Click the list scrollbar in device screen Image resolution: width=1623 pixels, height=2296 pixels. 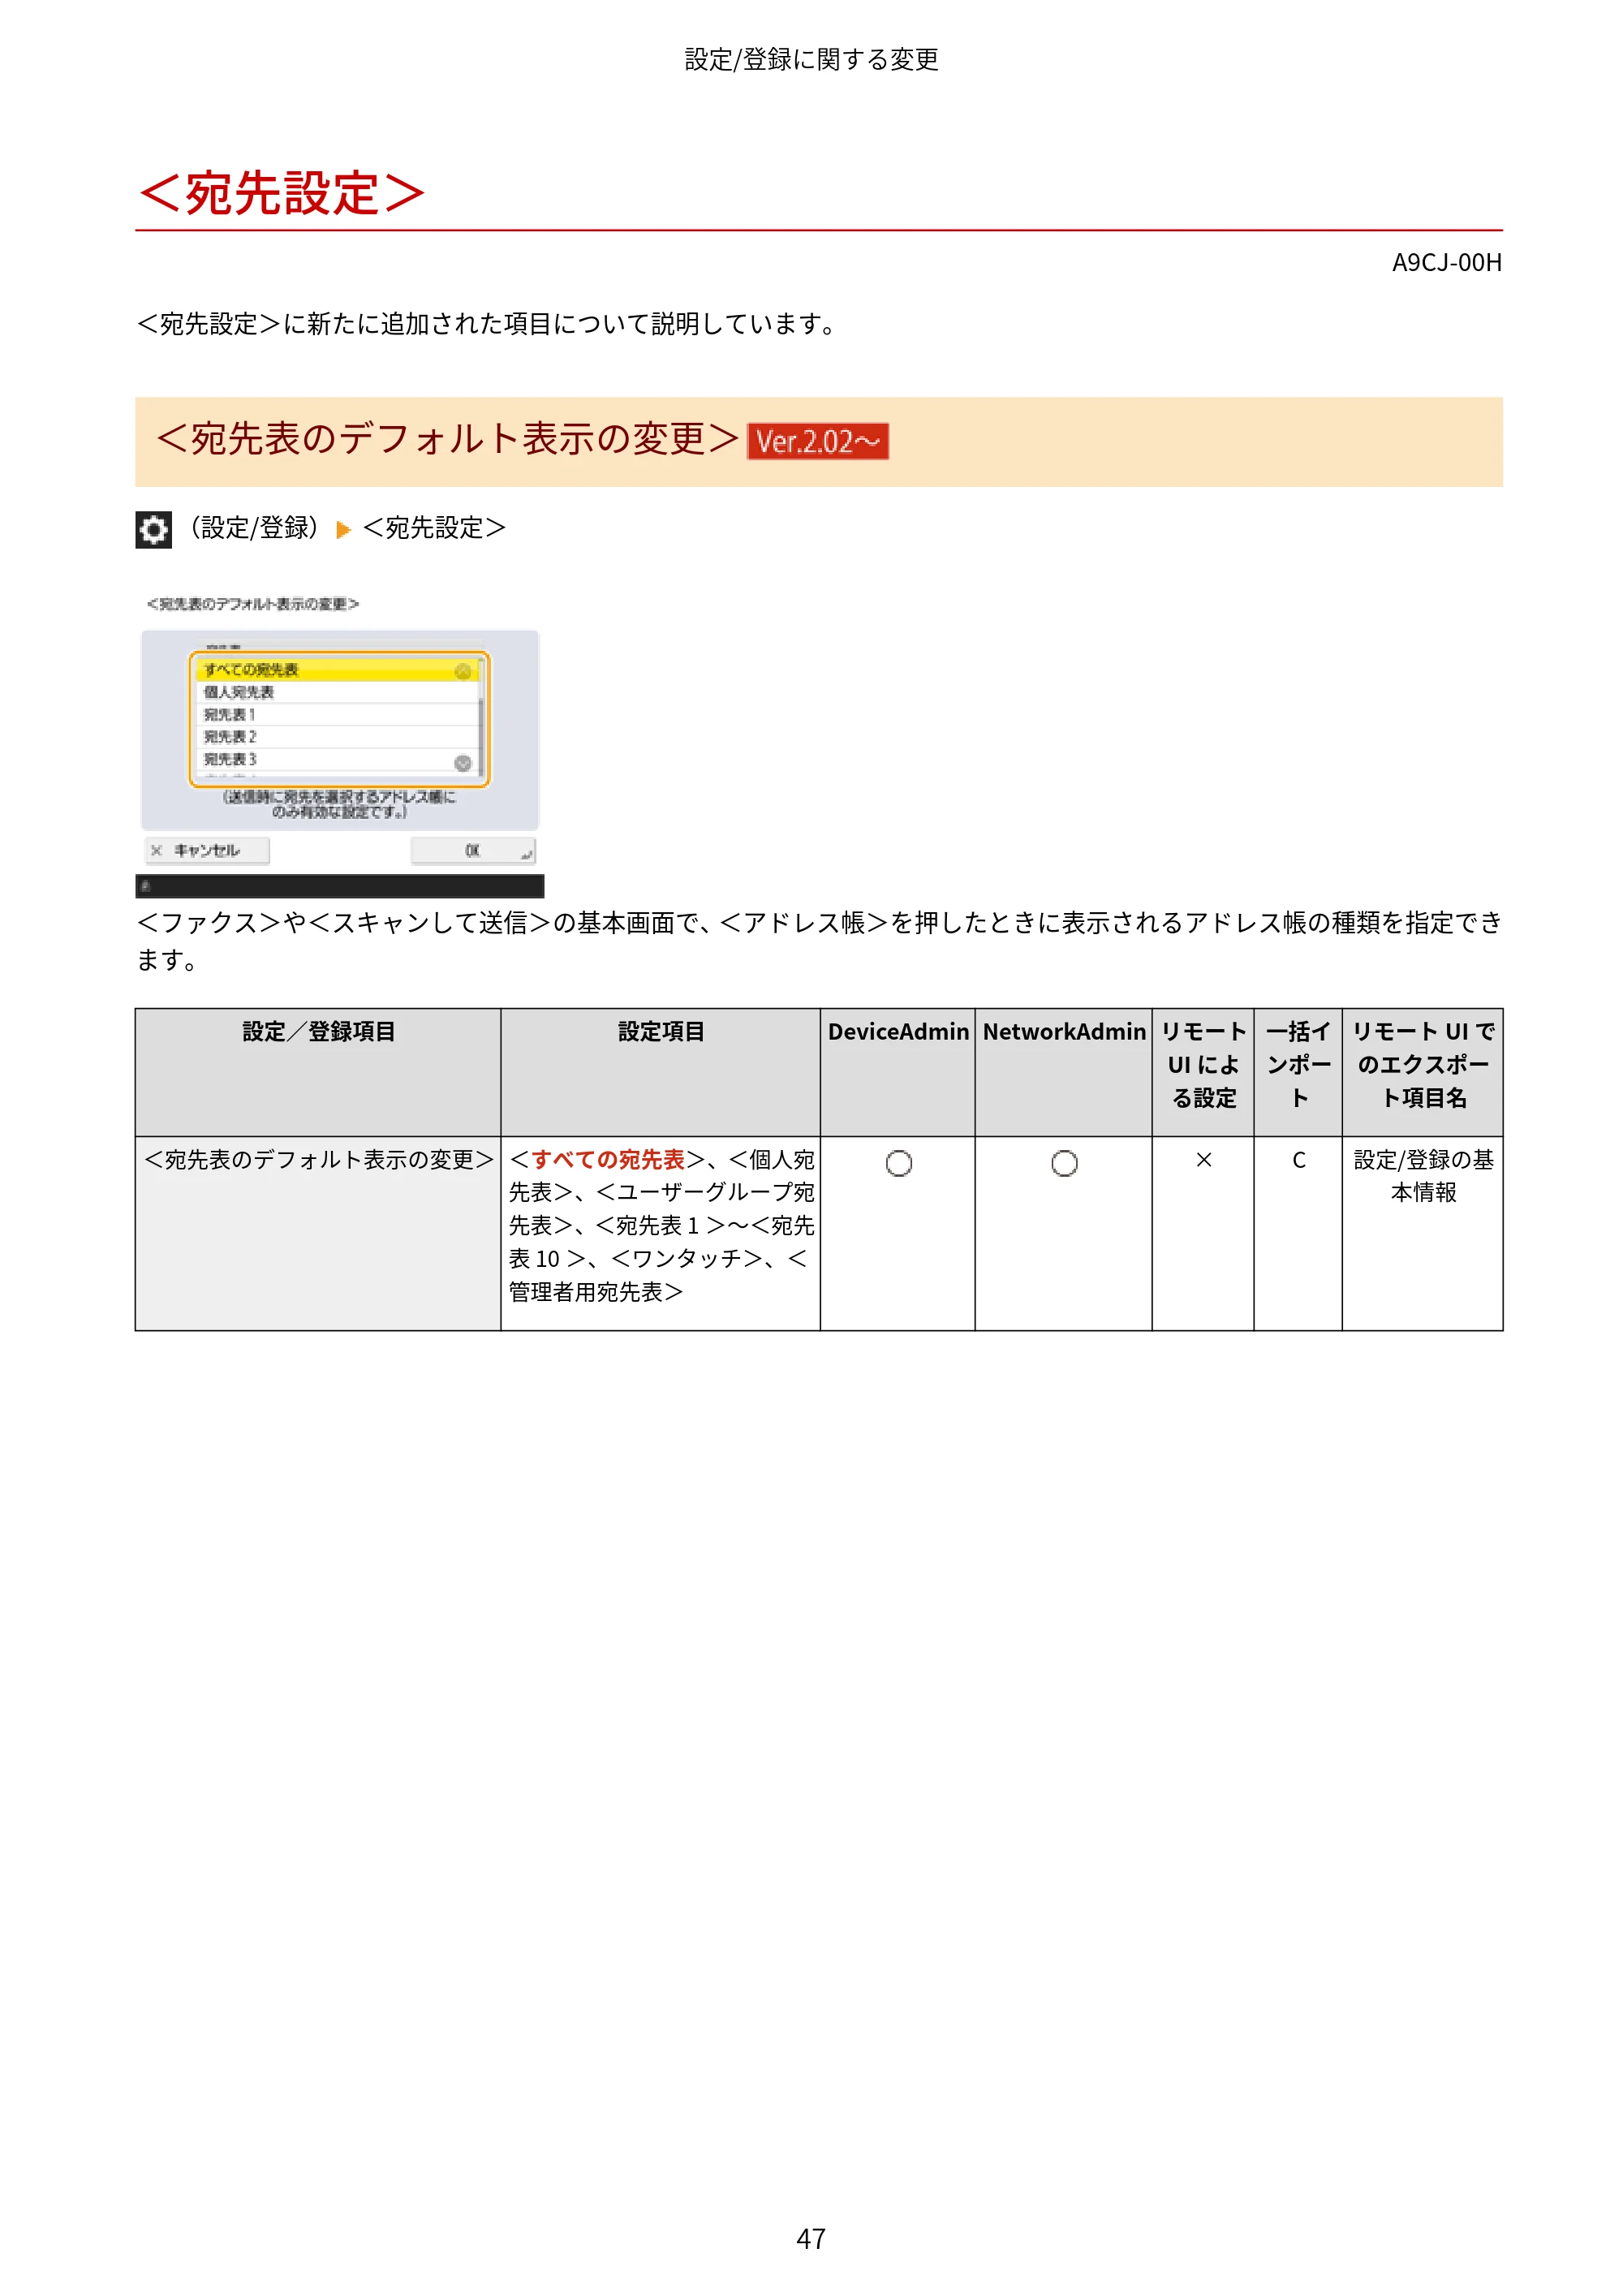481,717
